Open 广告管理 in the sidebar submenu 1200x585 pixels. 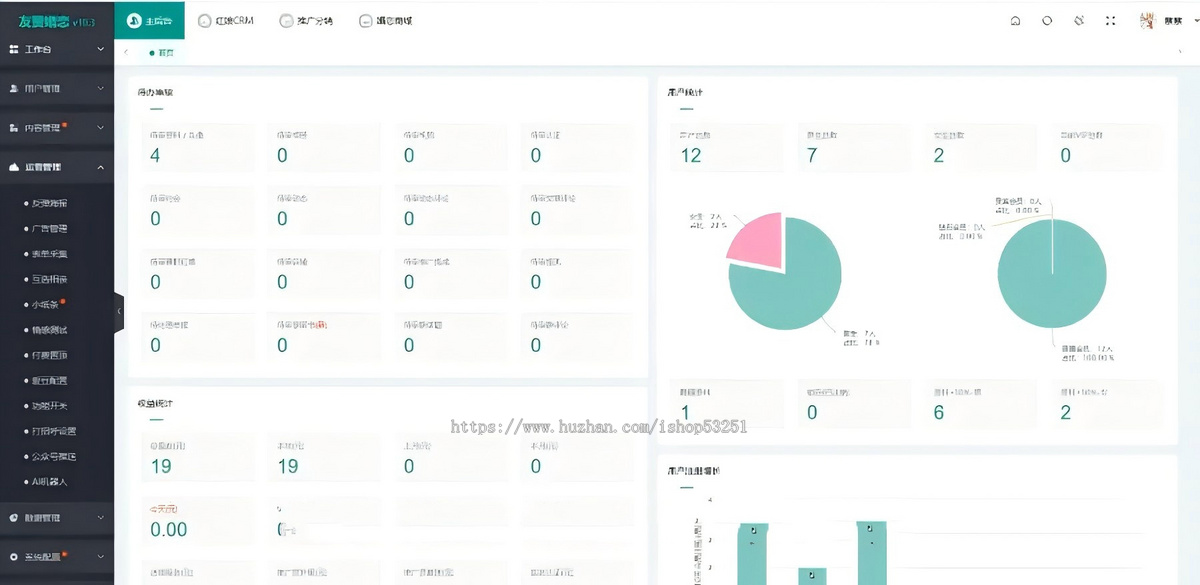50,228
